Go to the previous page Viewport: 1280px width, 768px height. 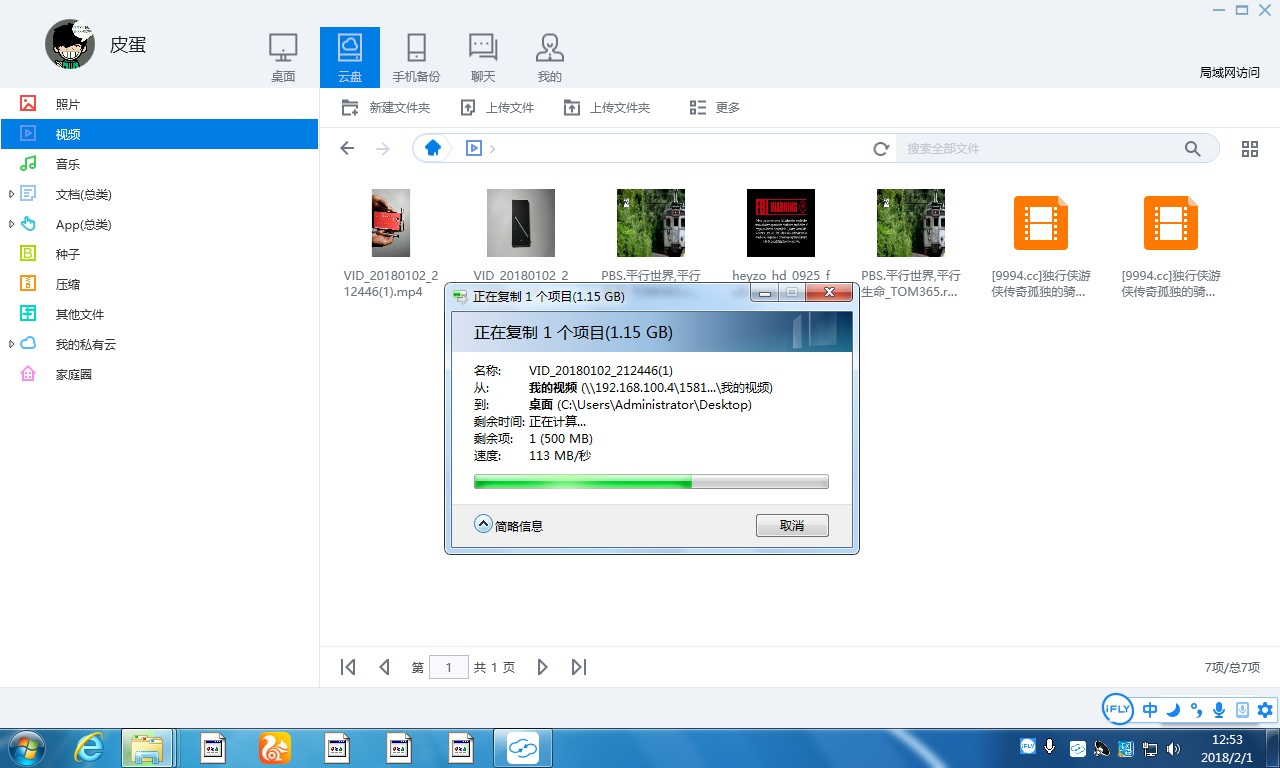click(384, 667)
